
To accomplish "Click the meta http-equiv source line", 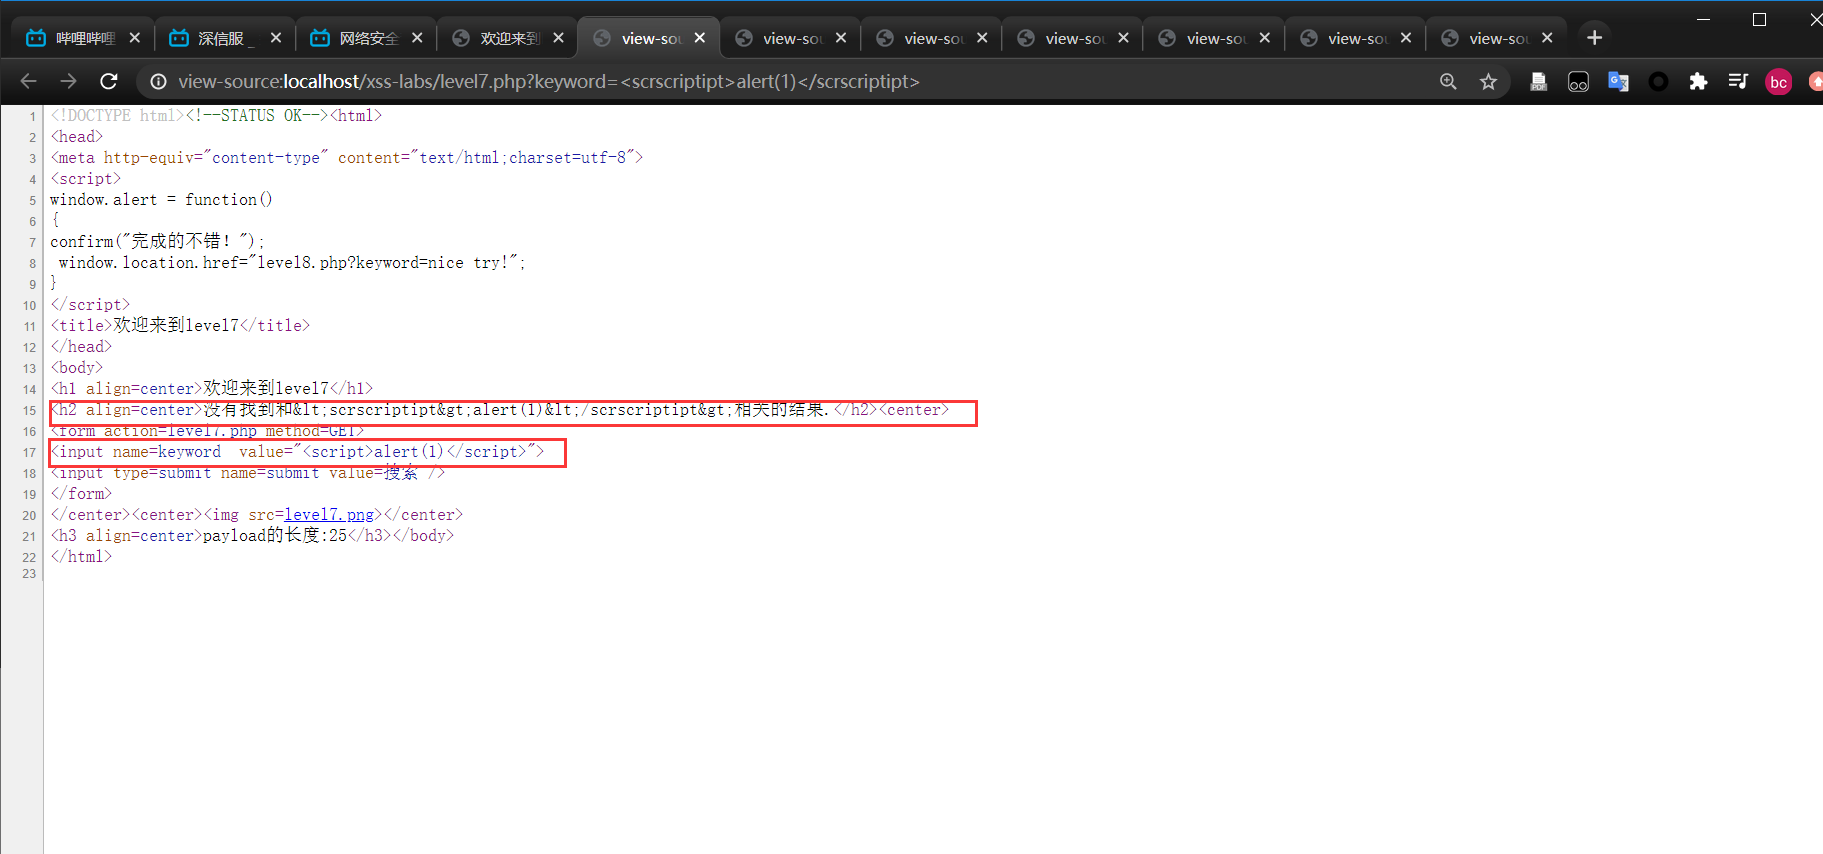I will click(x=346, y=158).
